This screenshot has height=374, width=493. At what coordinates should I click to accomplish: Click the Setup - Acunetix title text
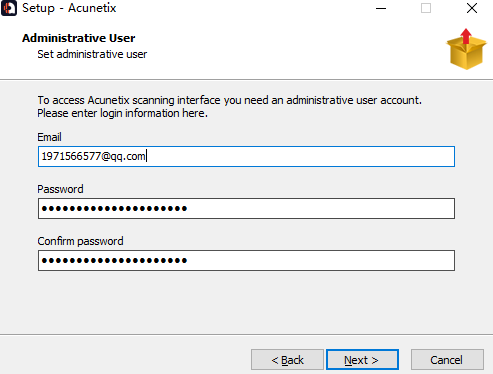click(69, 8)
